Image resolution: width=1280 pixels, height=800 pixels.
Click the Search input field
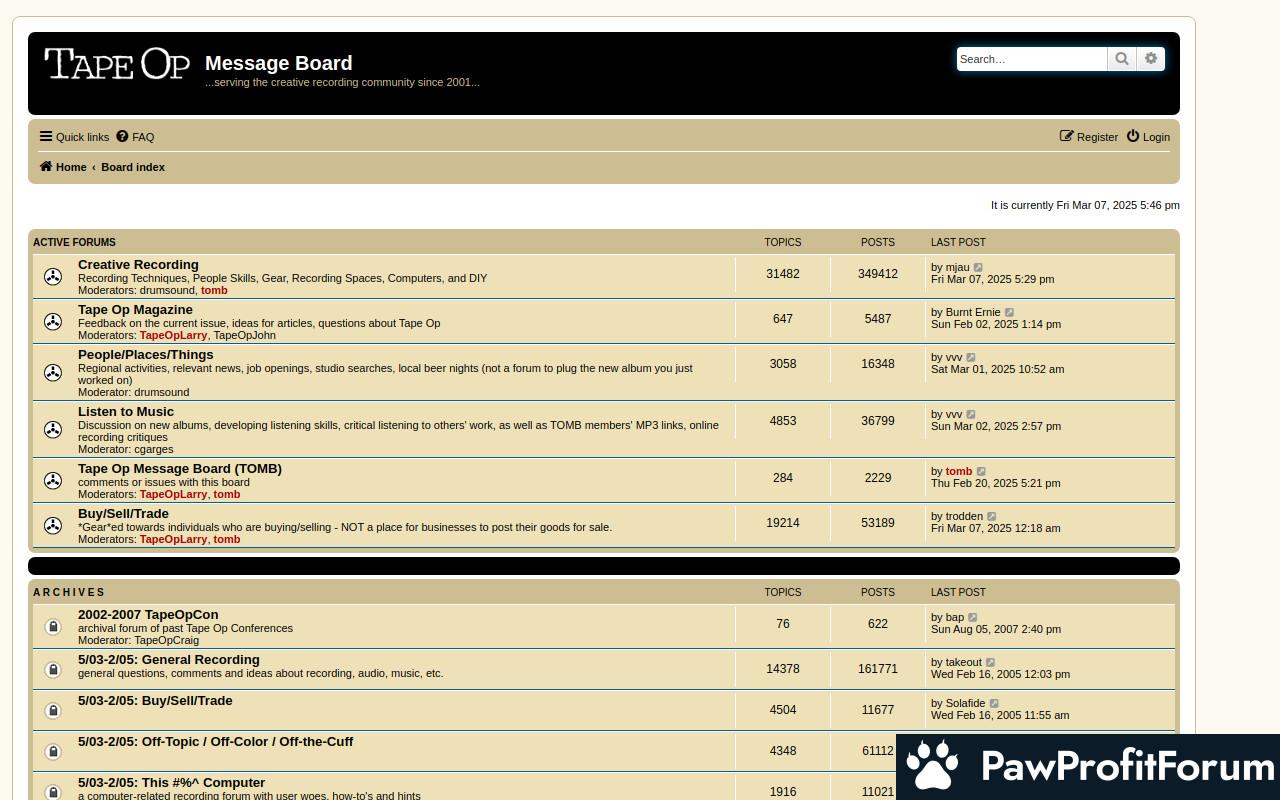(1032, 59)
